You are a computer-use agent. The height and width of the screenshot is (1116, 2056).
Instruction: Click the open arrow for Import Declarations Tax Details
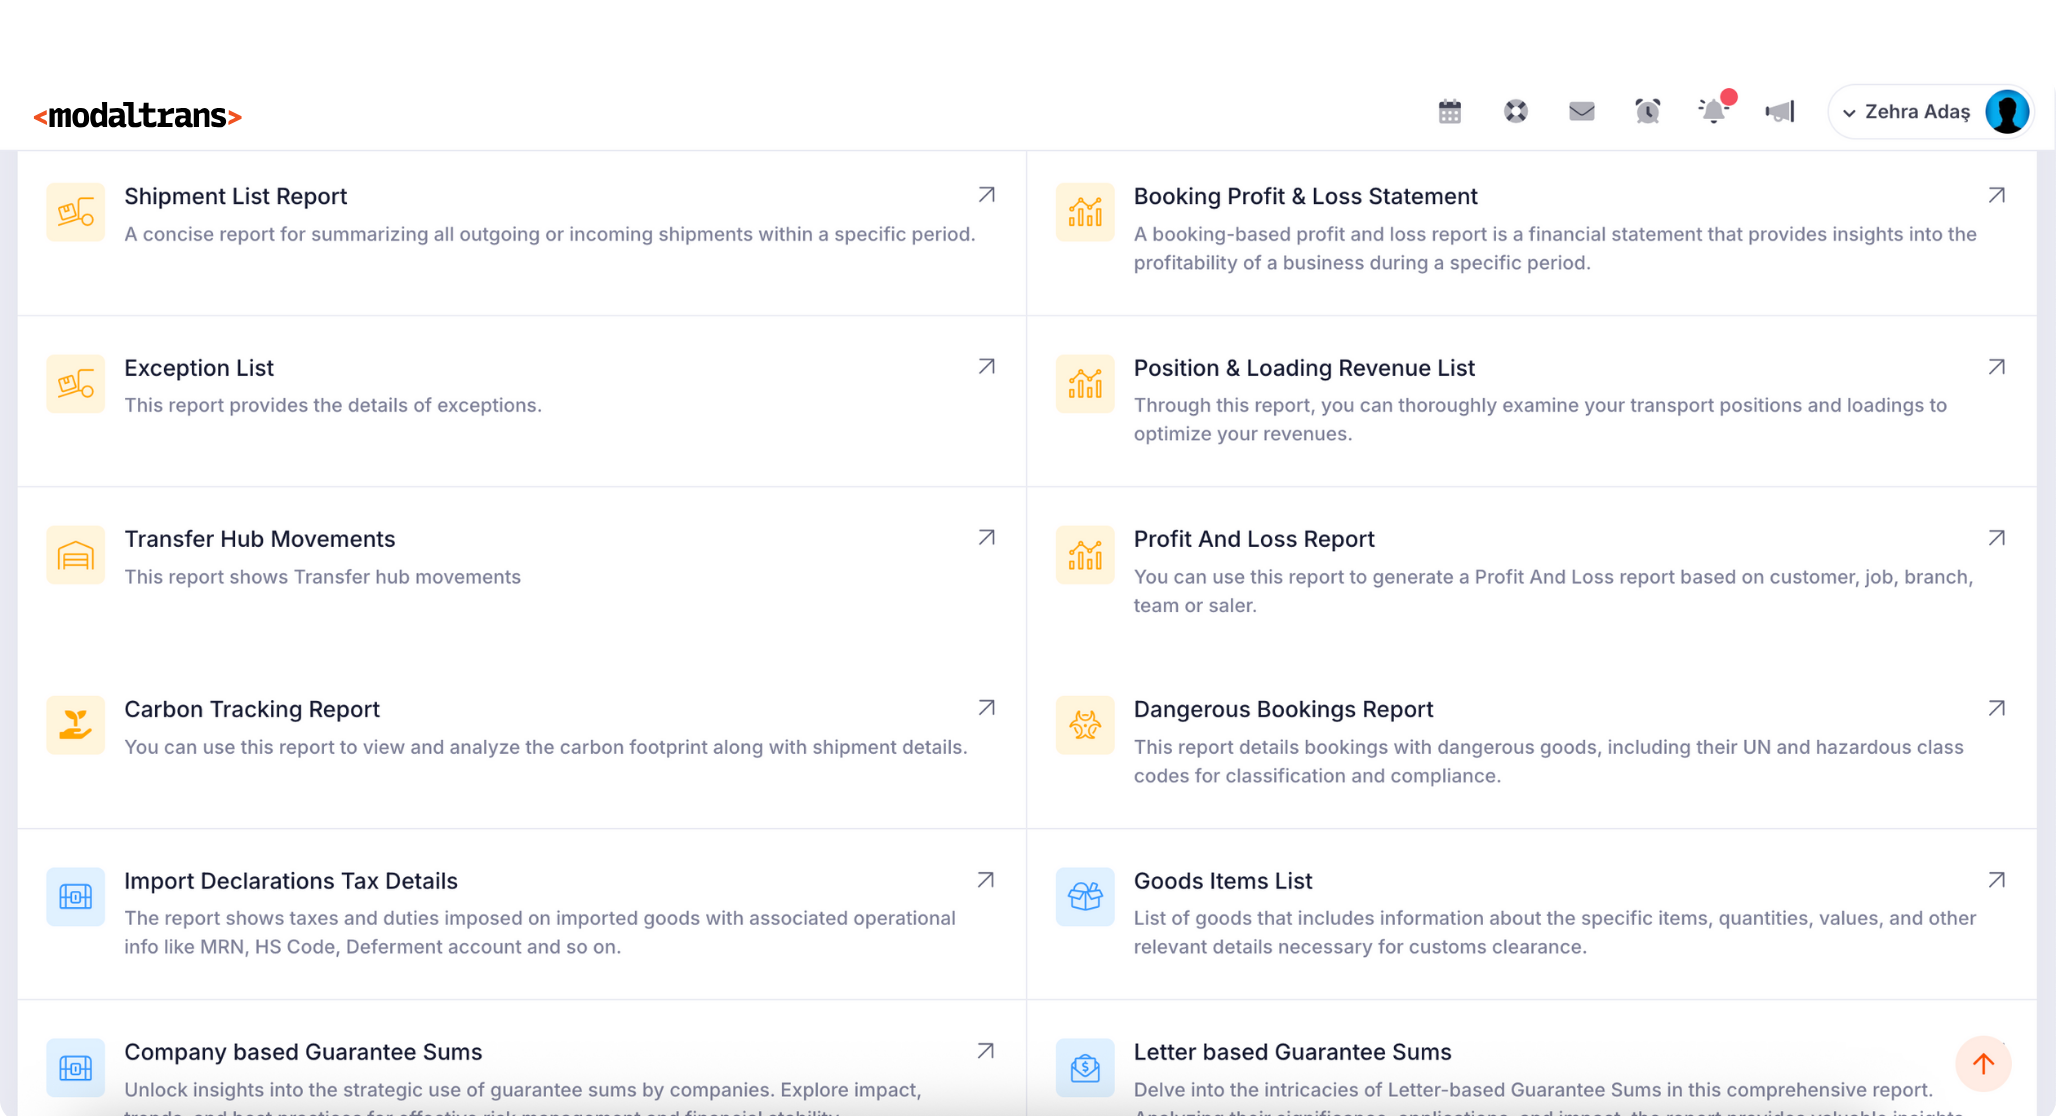pyautogui.click(x=986, y=880)
